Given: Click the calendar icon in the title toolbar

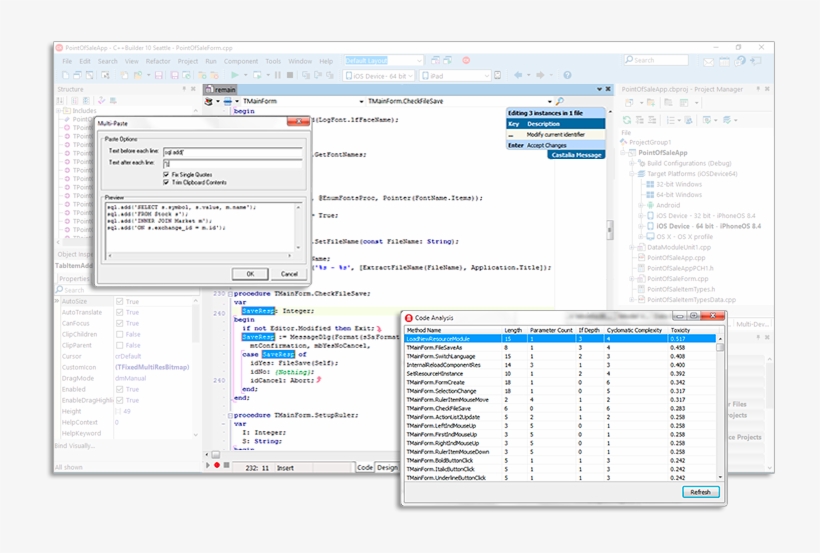Looking at the screenshot, I should point(724,62).
